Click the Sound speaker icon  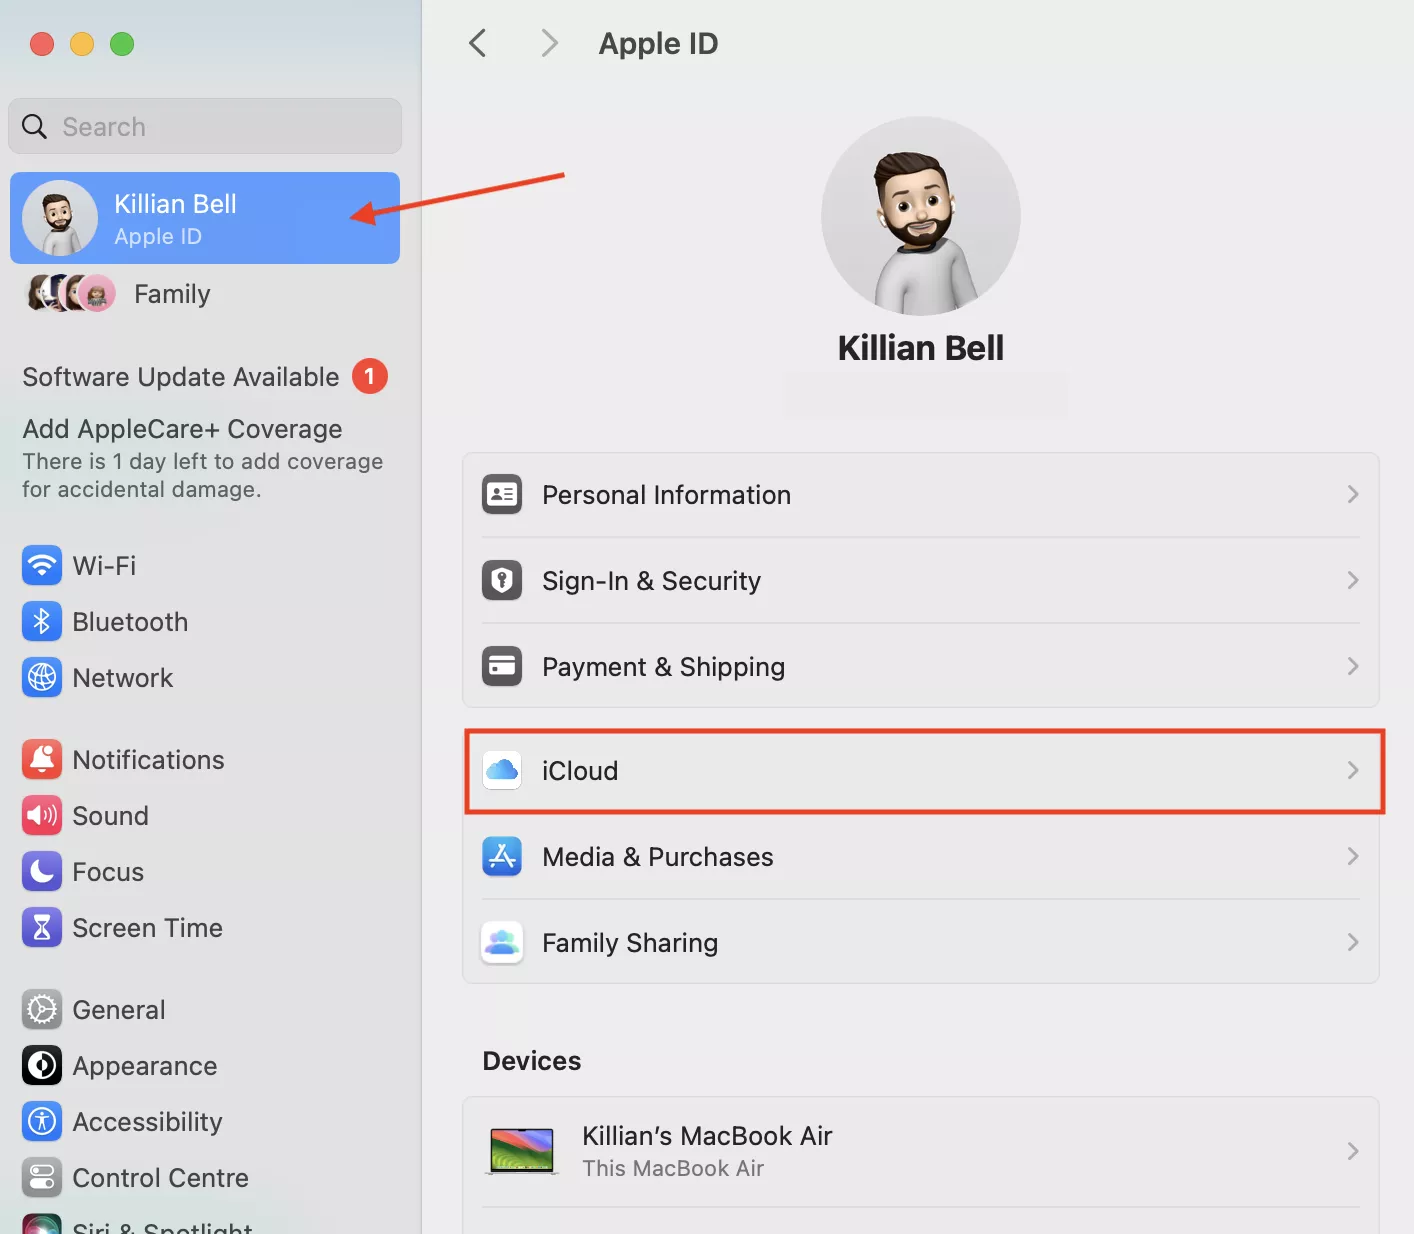[x=41, y=816]
